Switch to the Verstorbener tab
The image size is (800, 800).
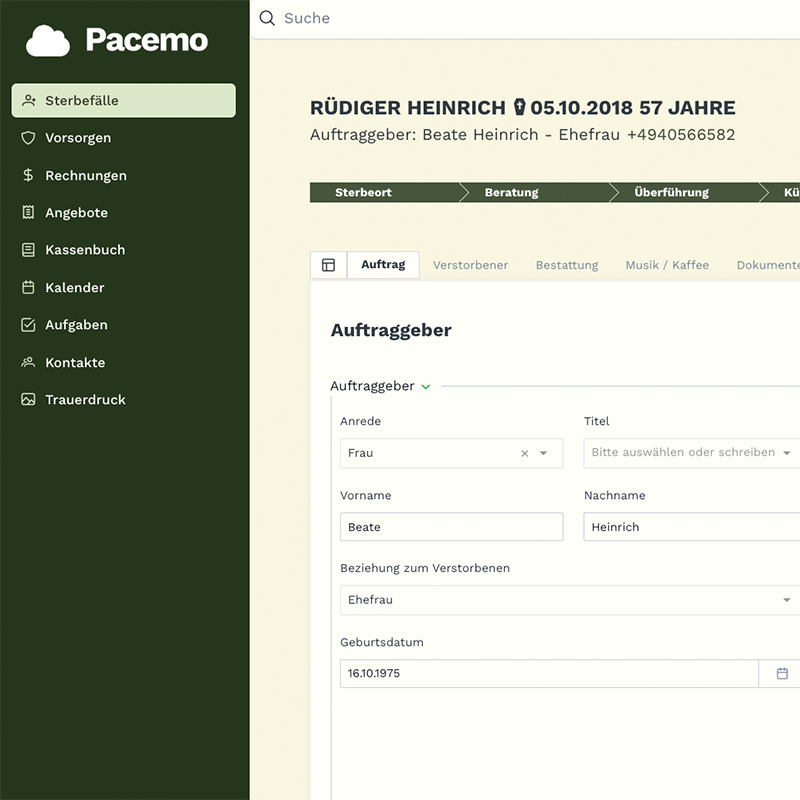(x=470, y=265)
